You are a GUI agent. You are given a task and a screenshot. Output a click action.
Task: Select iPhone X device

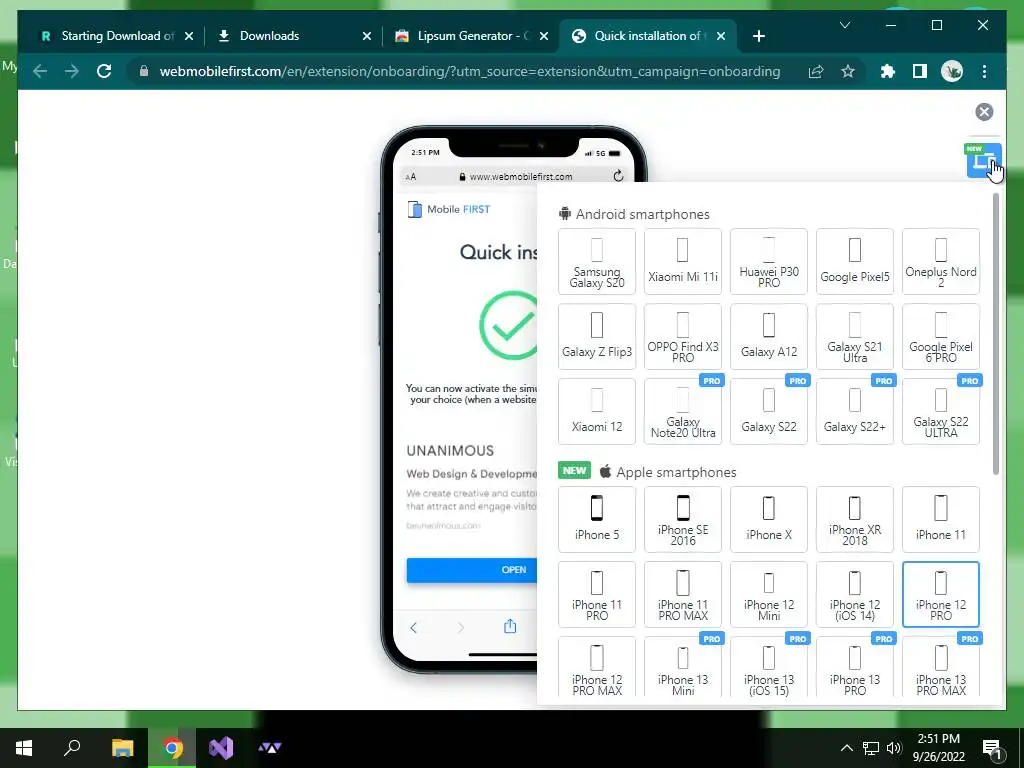click(x=769, y=520)
